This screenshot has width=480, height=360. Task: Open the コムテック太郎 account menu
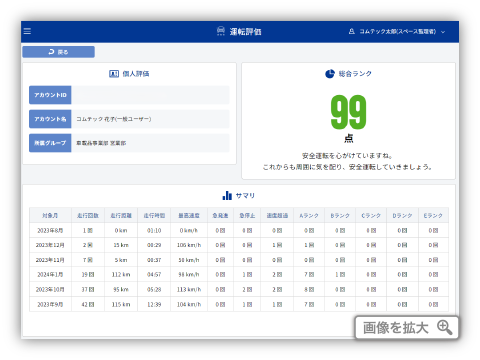pyautogui.click(x=397, y=32)
